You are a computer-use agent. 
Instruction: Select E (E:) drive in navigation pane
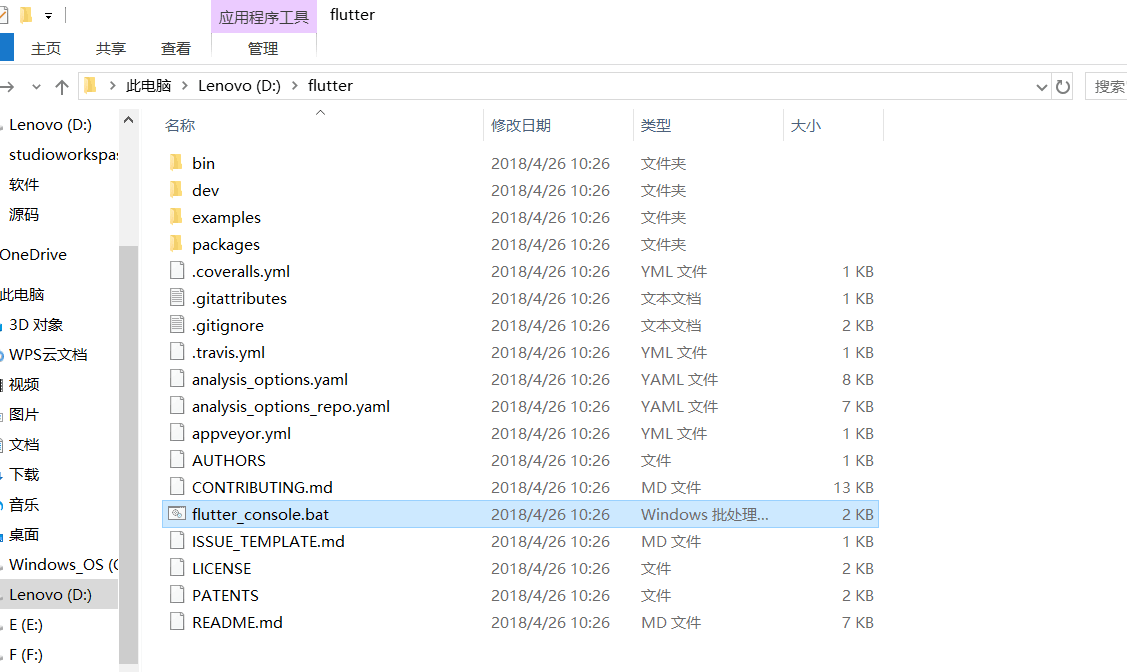26,625
